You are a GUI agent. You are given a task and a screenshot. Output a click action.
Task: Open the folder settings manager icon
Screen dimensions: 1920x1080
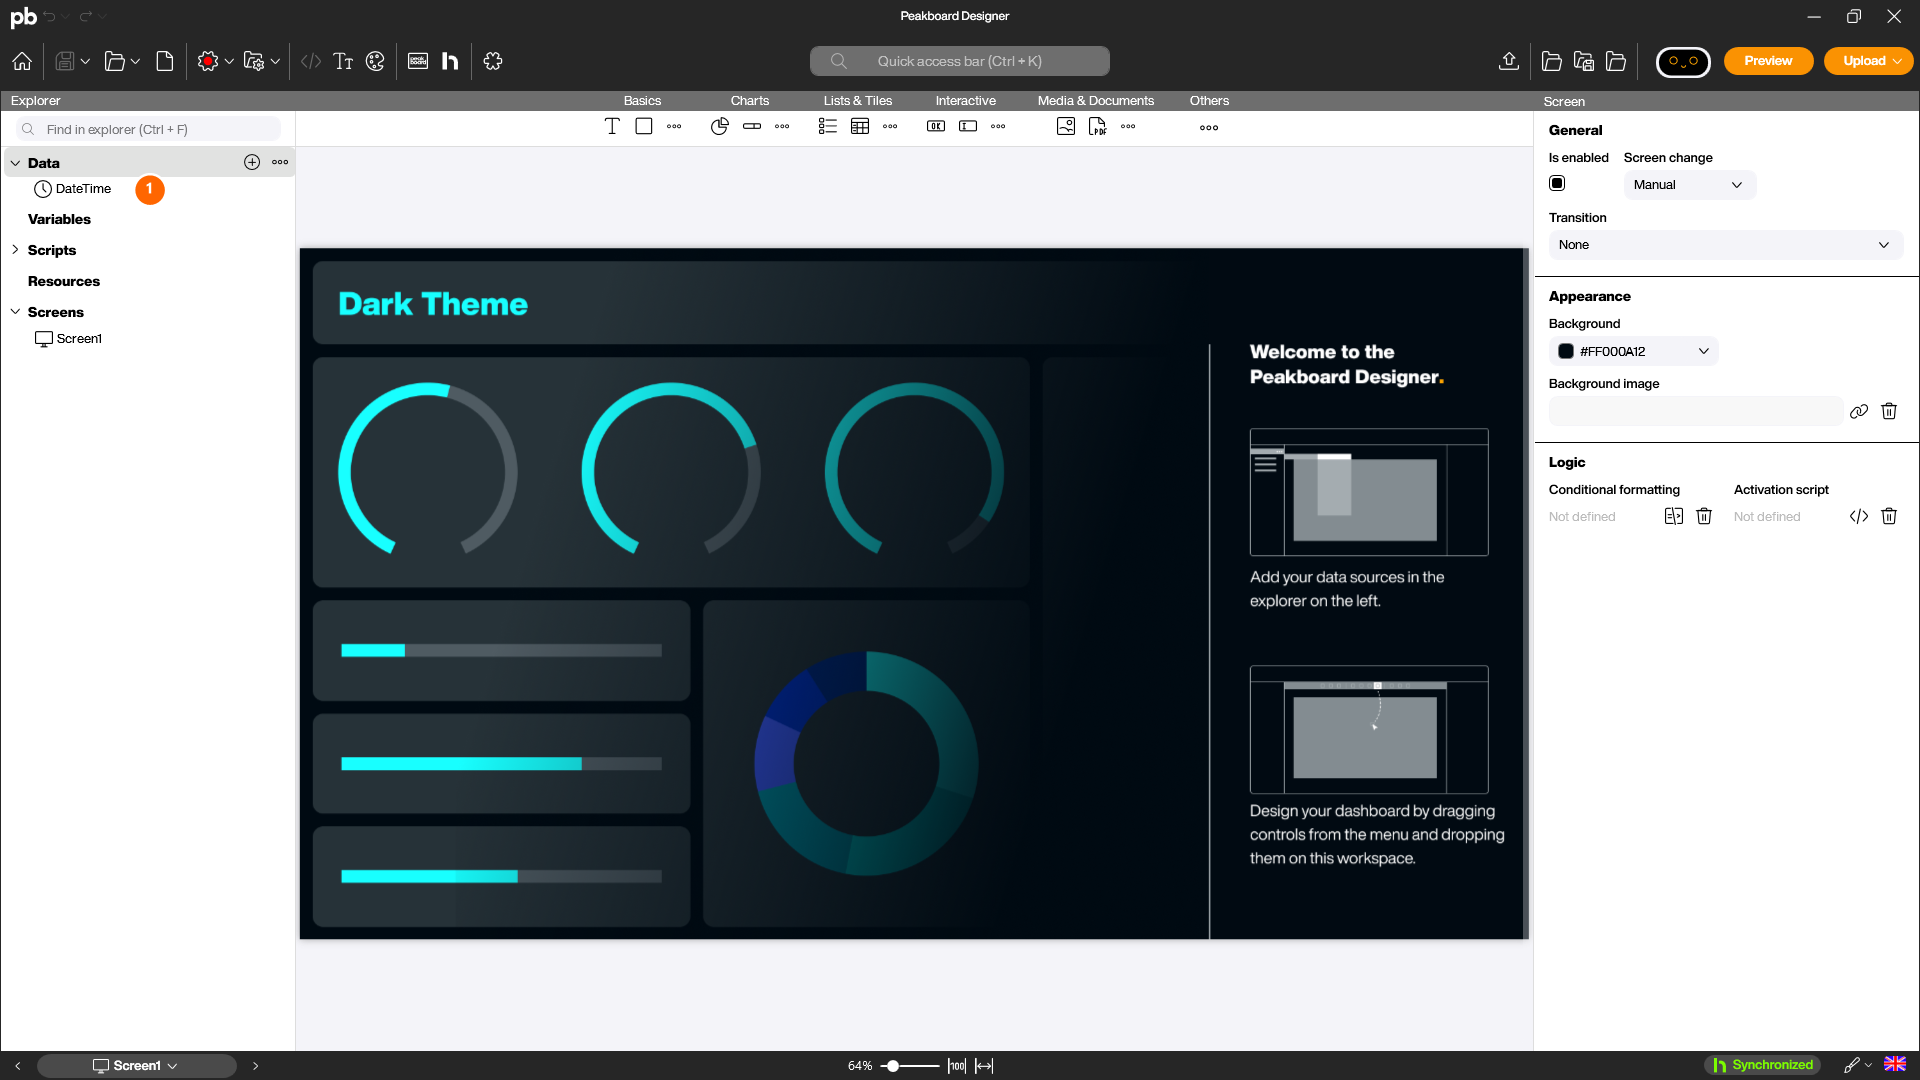[x=254, y=61]
